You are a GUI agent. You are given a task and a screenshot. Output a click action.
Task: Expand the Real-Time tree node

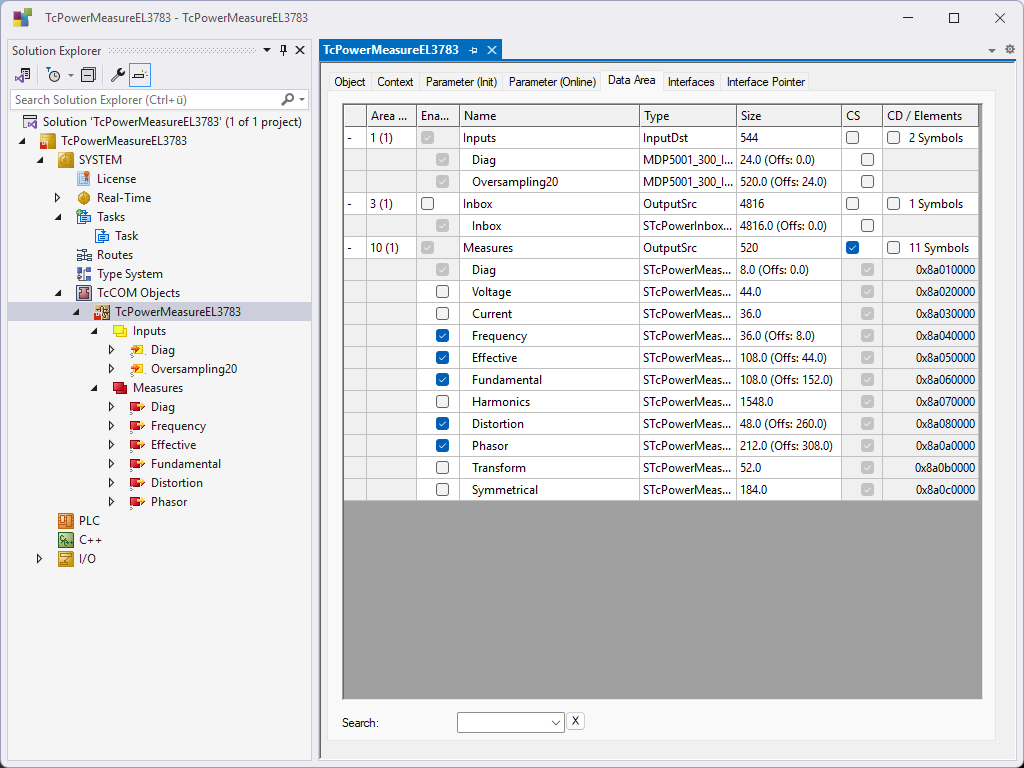click(57, 197)
